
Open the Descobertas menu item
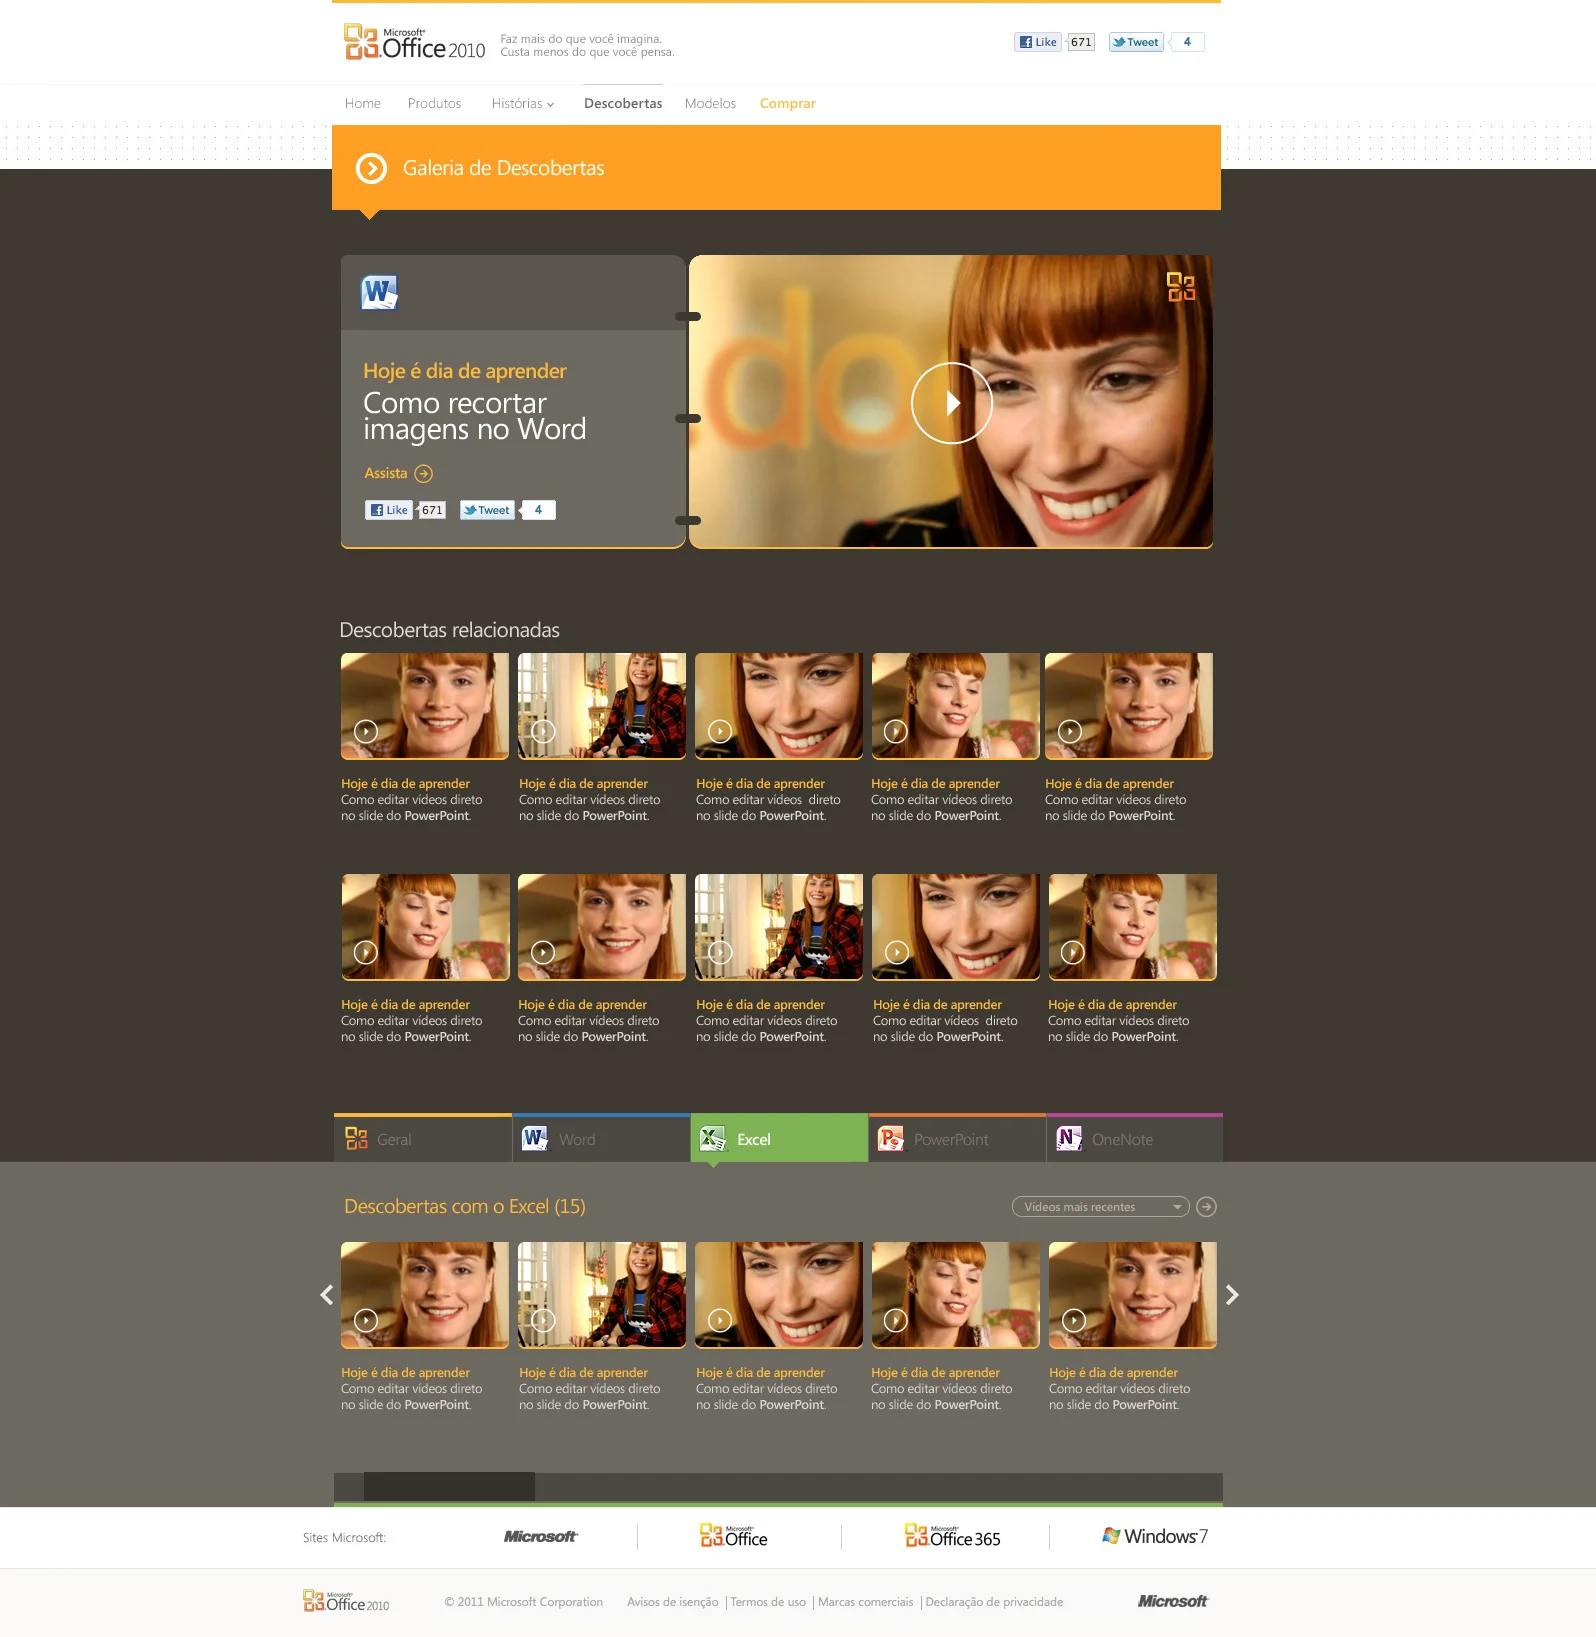[623, 103]
